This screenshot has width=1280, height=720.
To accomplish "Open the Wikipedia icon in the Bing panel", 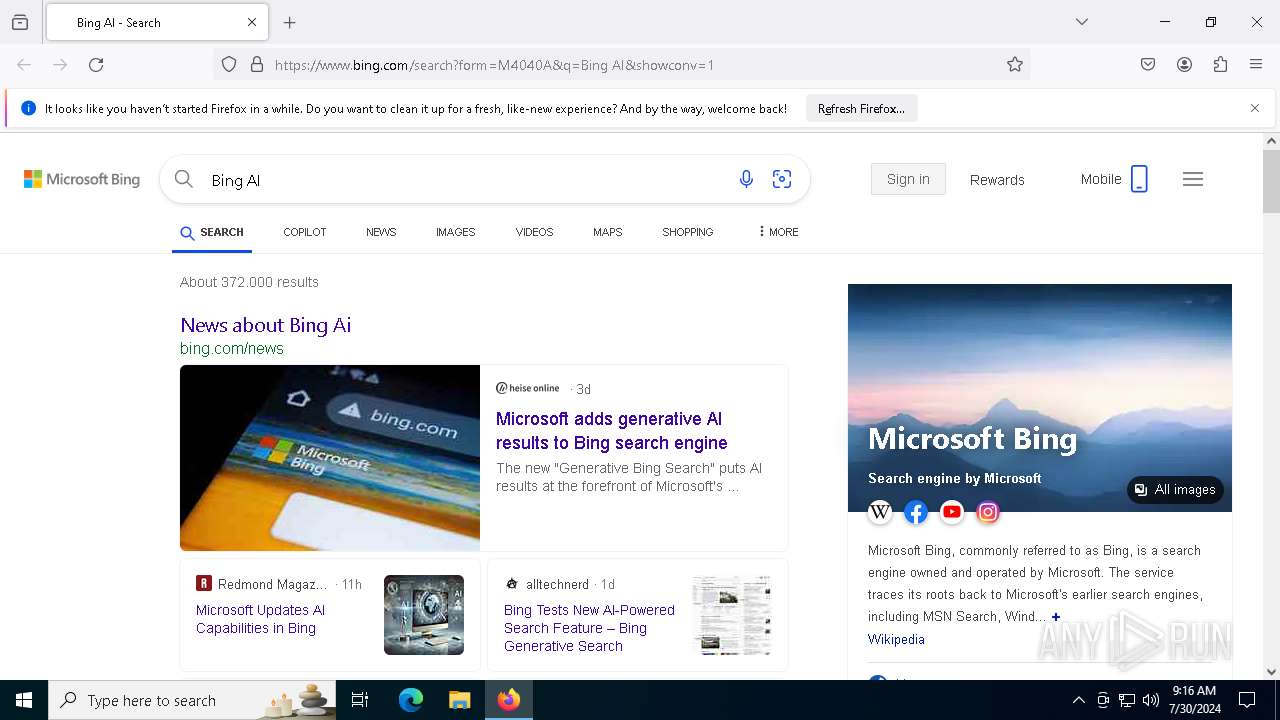I will point(880,512).
